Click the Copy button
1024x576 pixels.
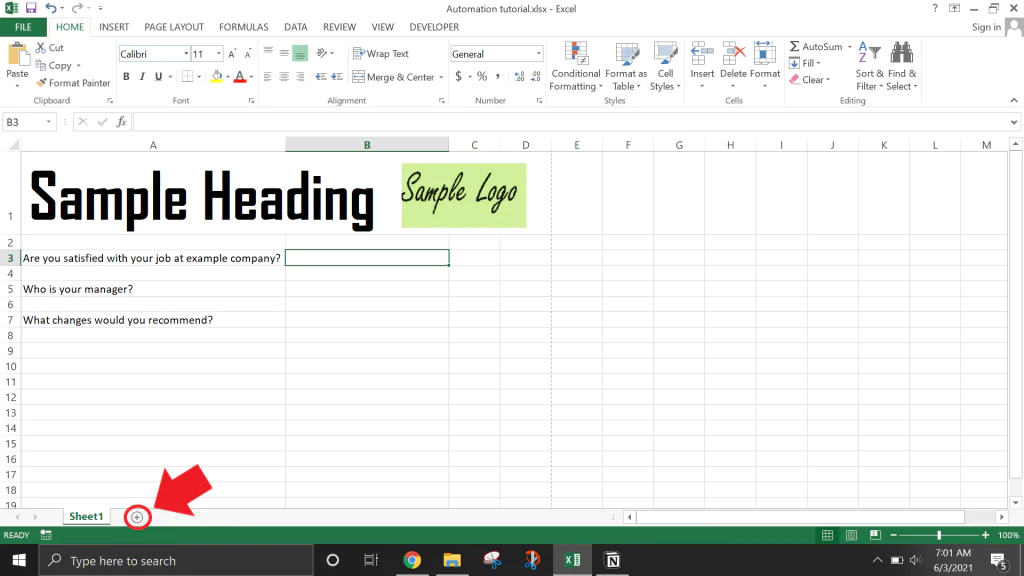coord(54,65)
